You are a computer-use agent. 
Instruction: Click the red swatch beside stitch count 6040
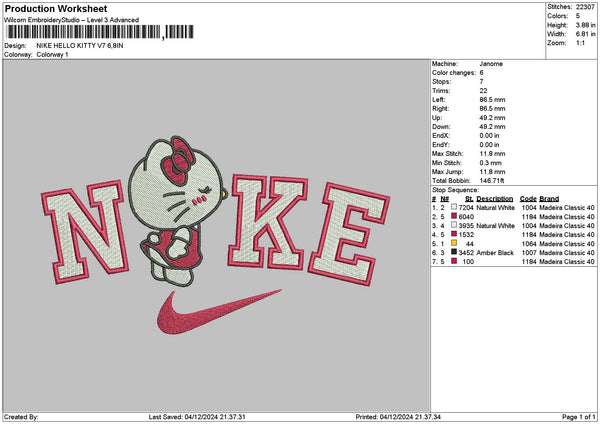tap(454, 216)
